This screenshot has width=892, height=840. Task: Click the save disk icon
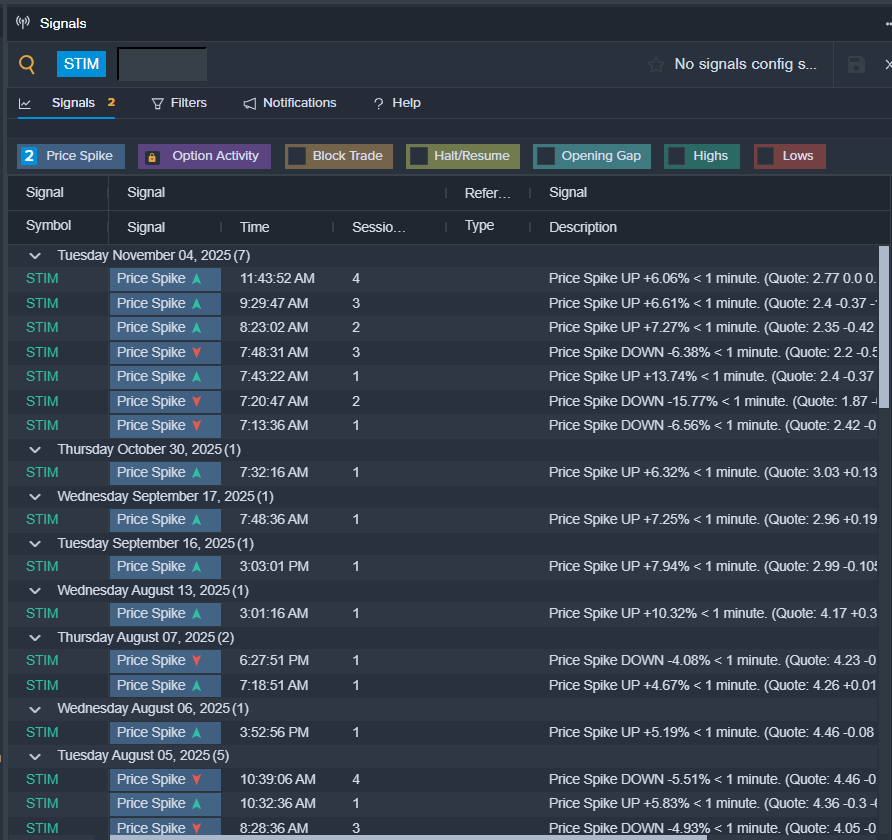click(x=856, y=64)
